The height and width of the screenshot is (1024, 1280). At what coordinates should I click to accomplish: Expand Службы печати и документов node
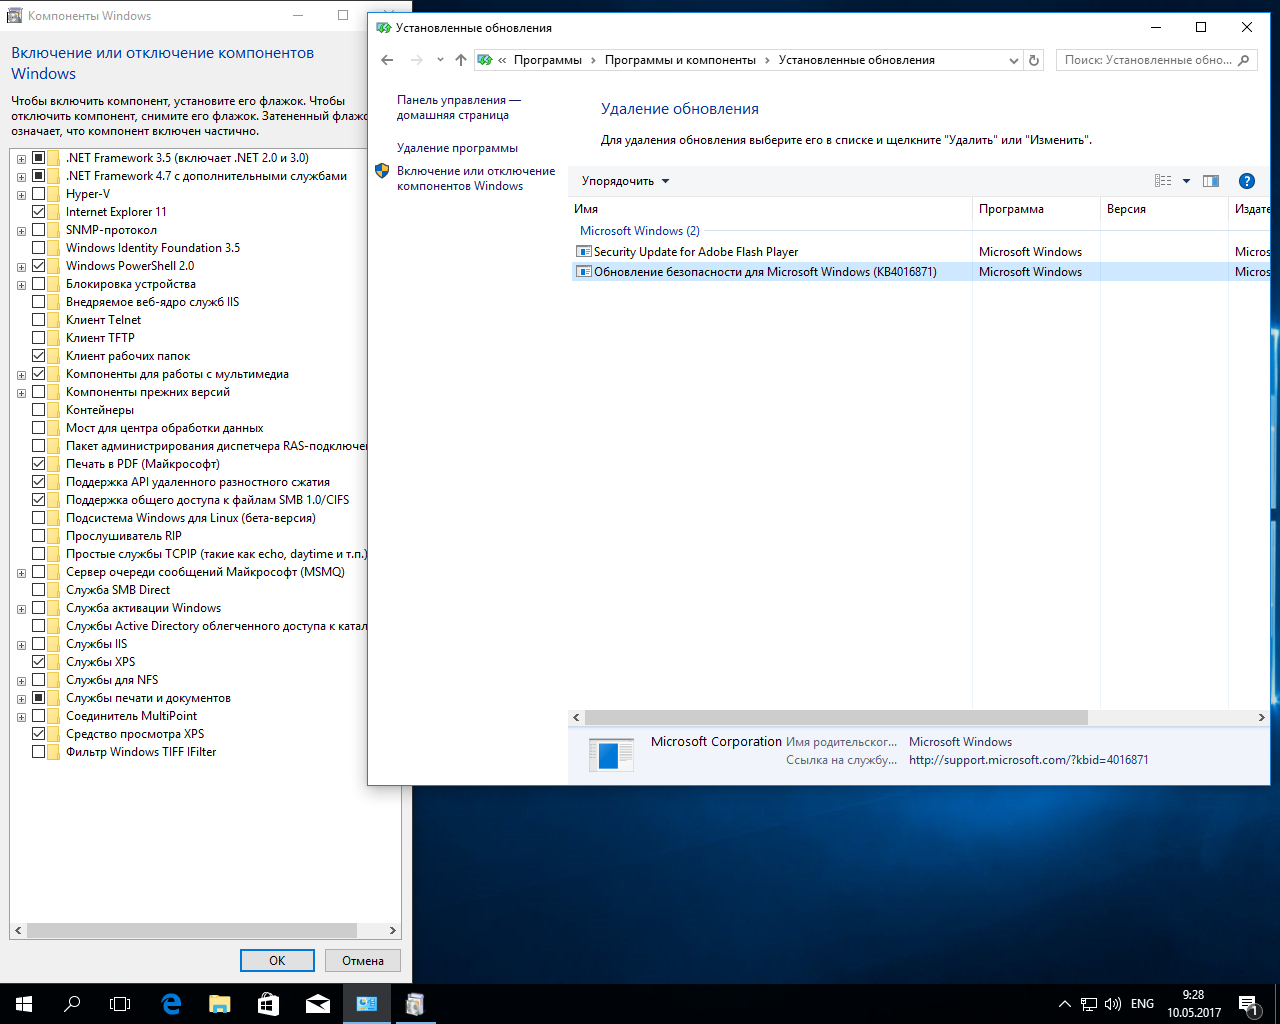[x=21, y=698]
